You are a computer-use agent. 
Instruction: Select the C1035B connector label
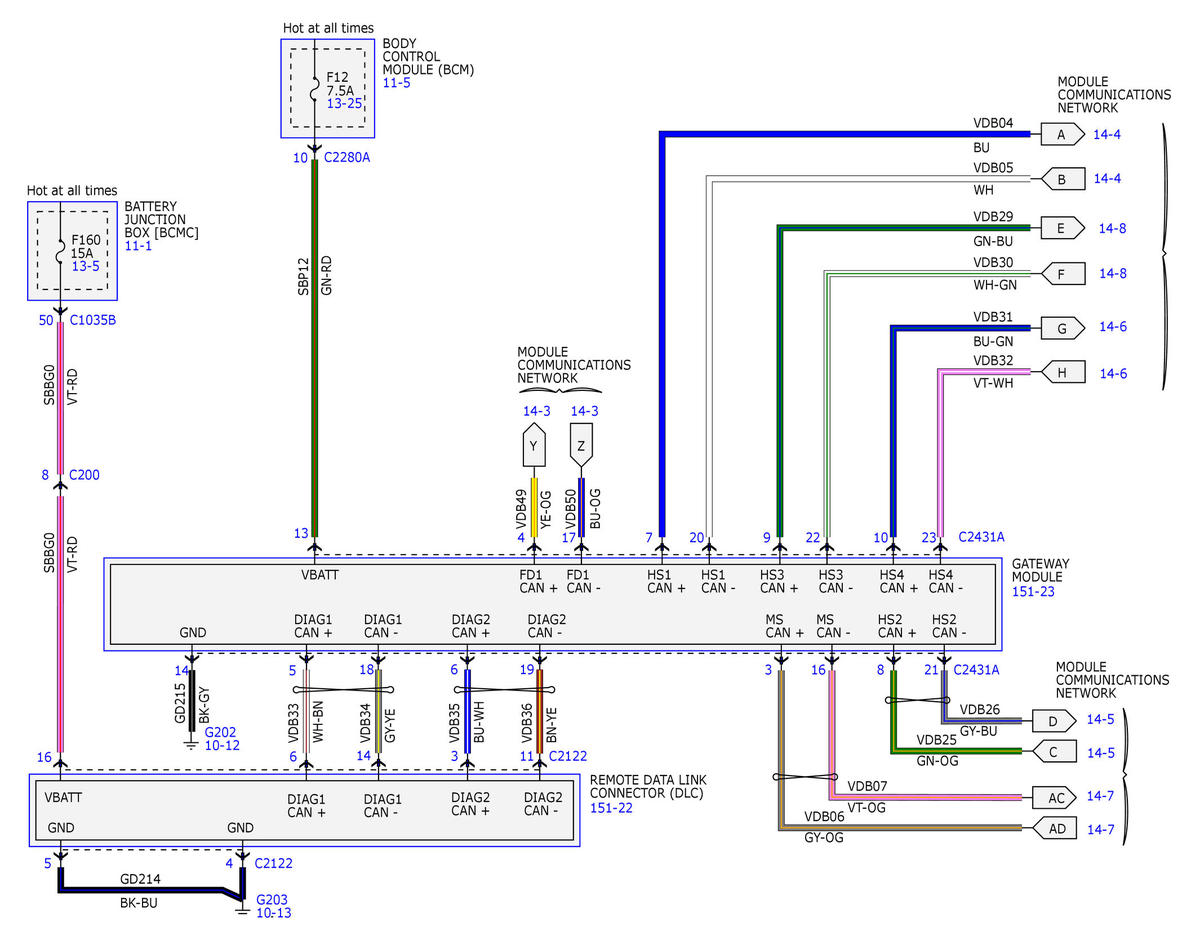point(93,321)
